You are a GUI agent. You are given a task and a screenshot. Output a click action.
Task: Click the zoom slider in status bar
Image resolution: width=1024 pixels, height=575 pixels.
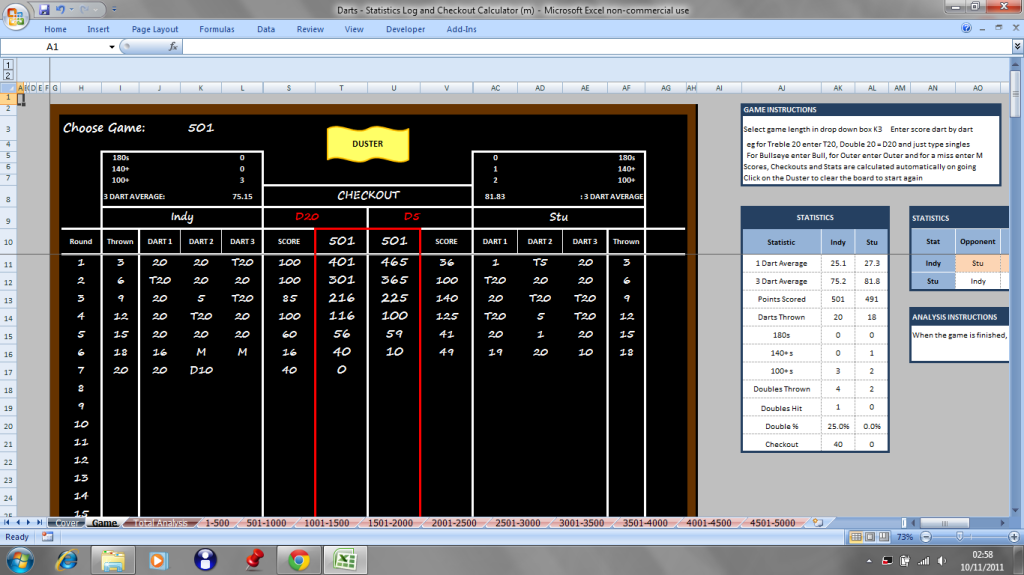point(960,537)
